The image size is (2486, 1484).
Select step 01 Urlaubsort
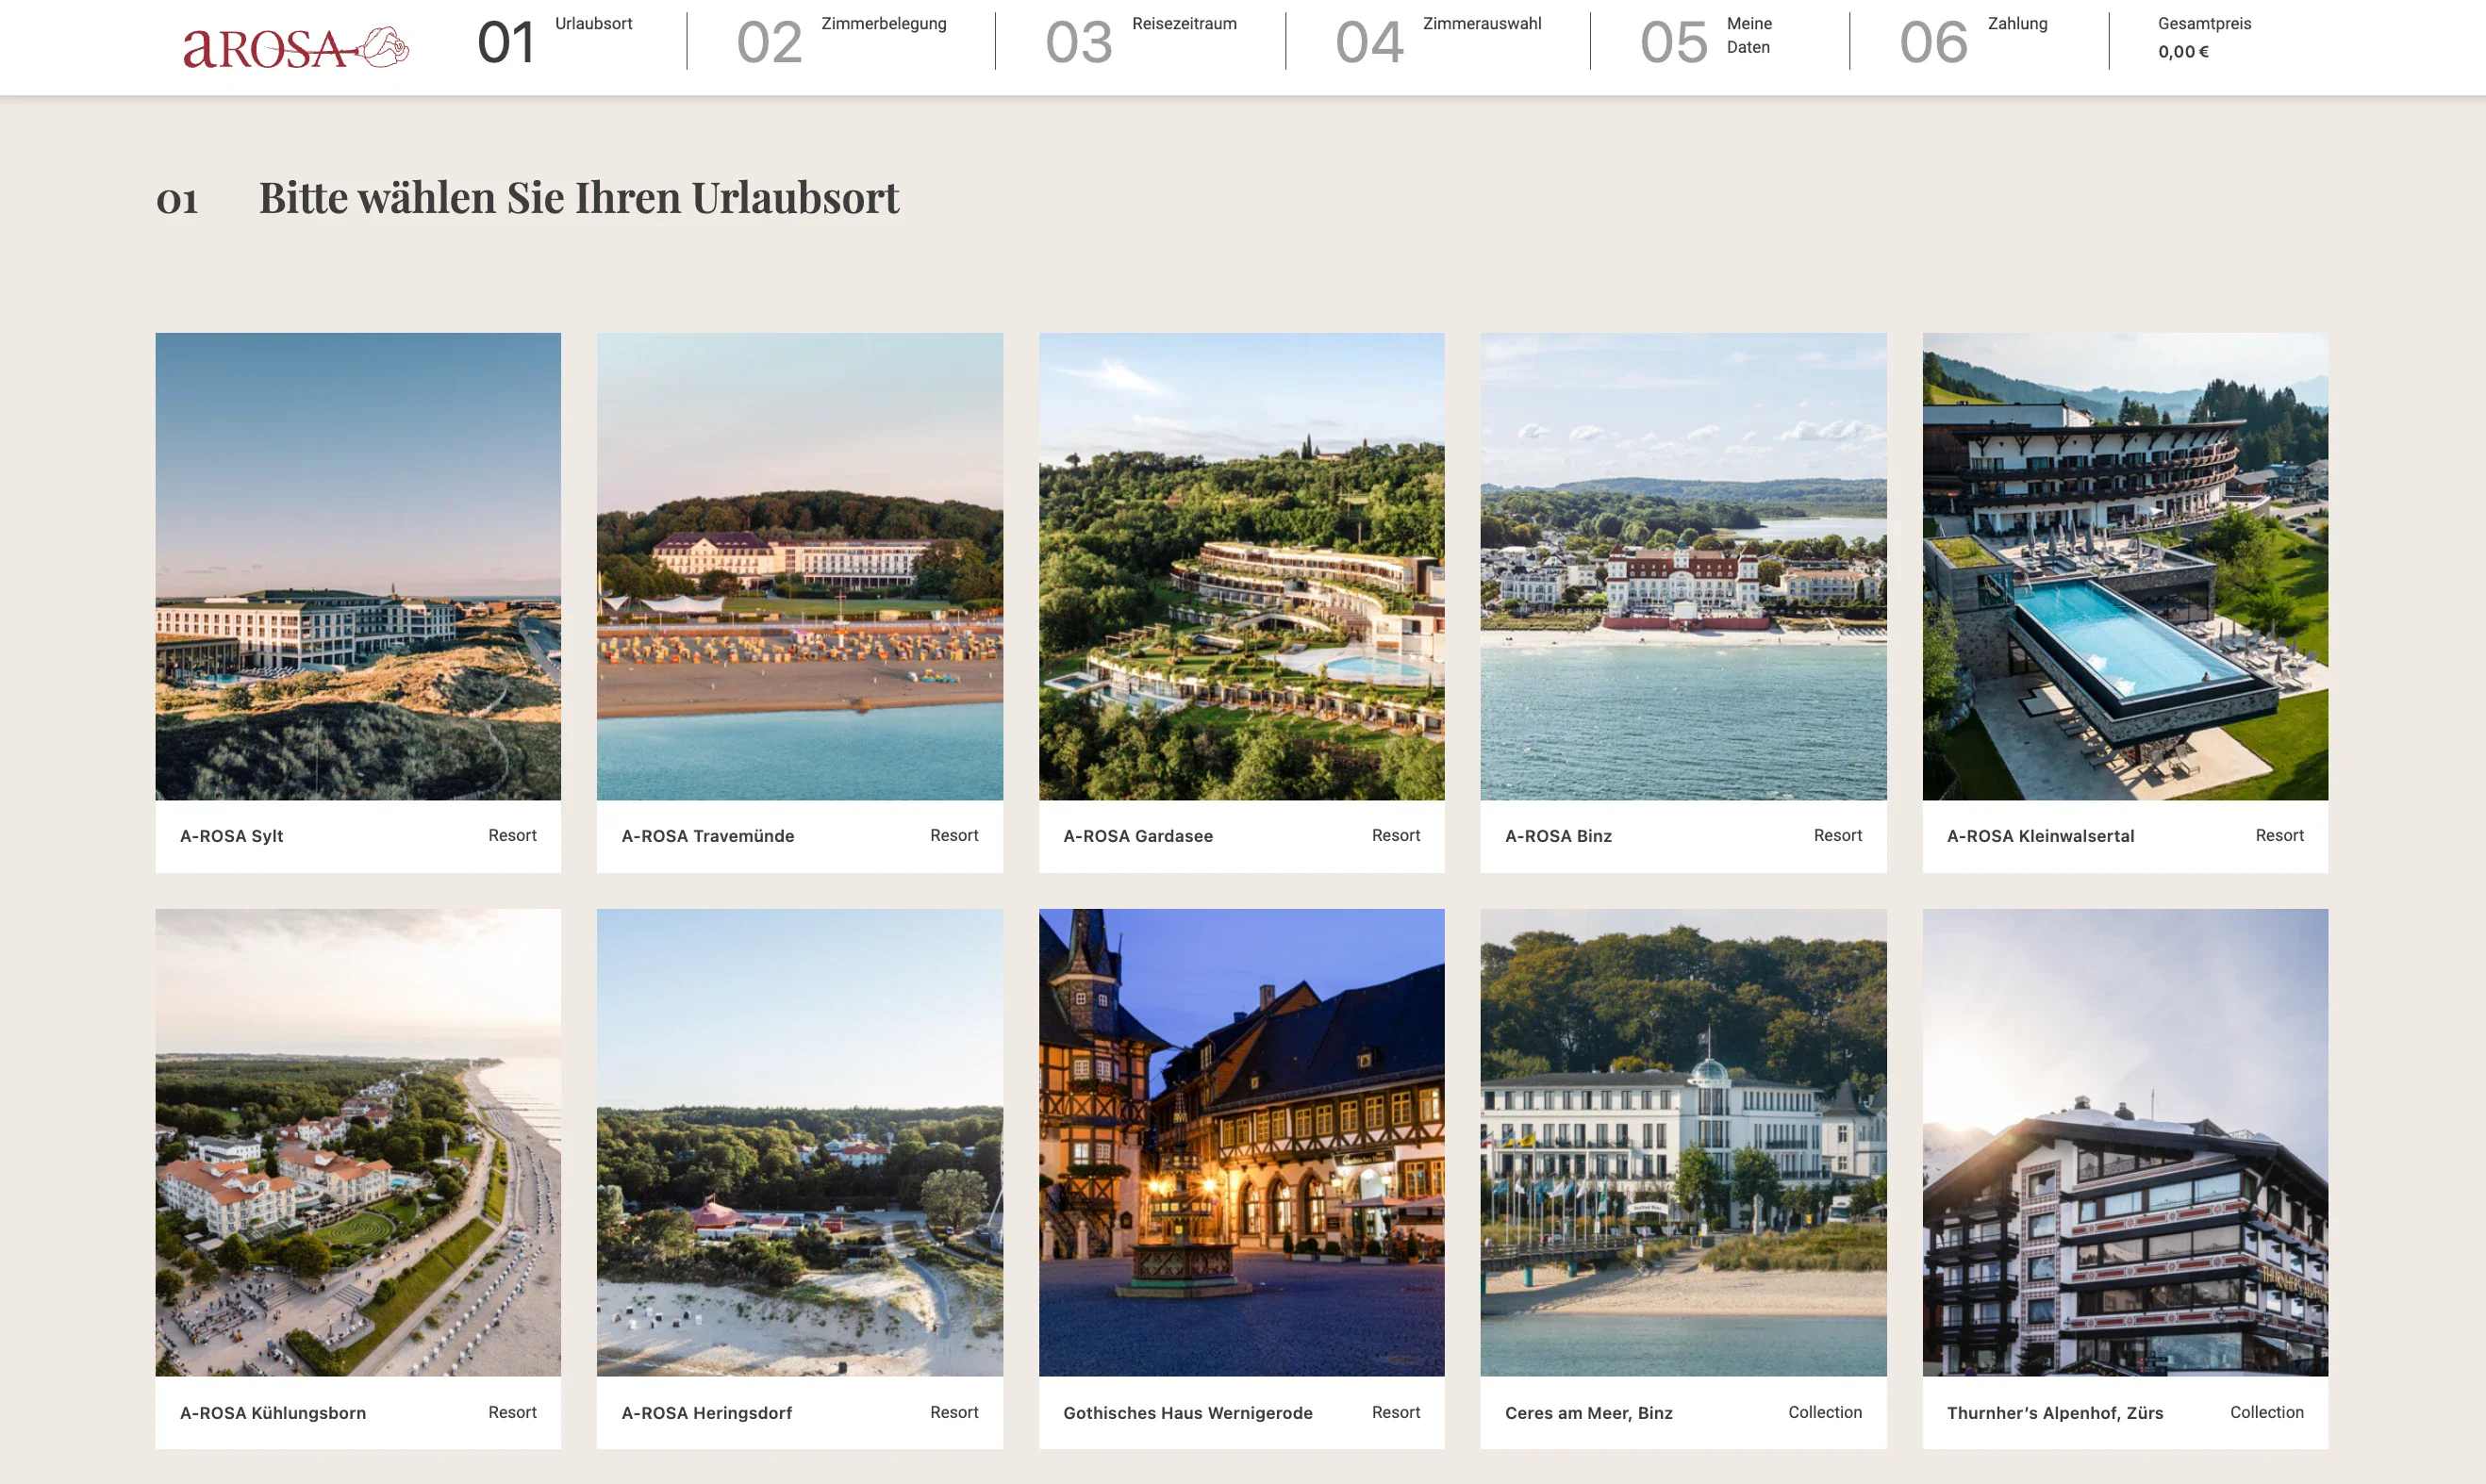pos(555,41)
